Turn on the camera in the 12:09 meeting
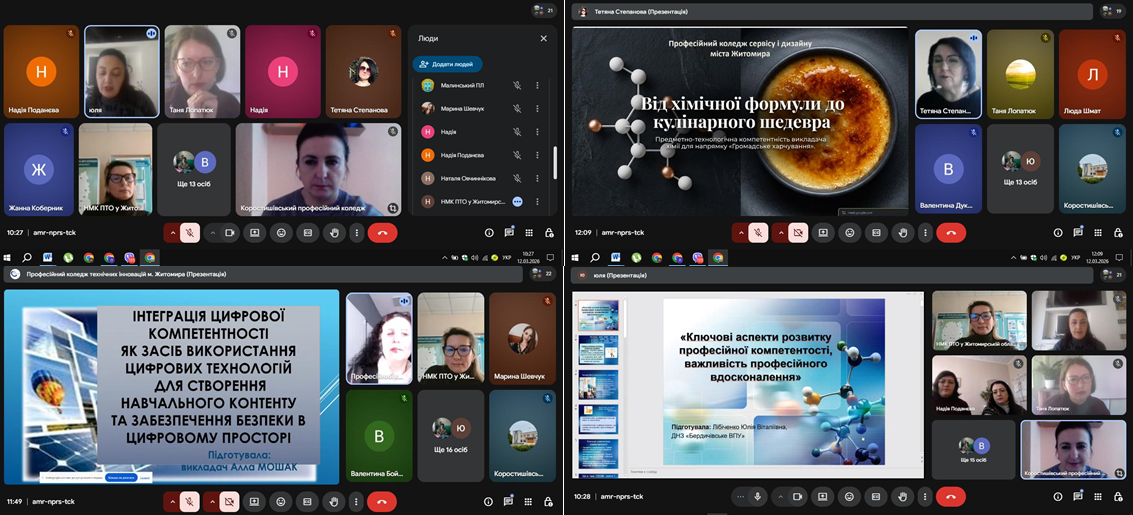Image resolution: width=1133 pixels, height=515 pixels. point(798,233)
